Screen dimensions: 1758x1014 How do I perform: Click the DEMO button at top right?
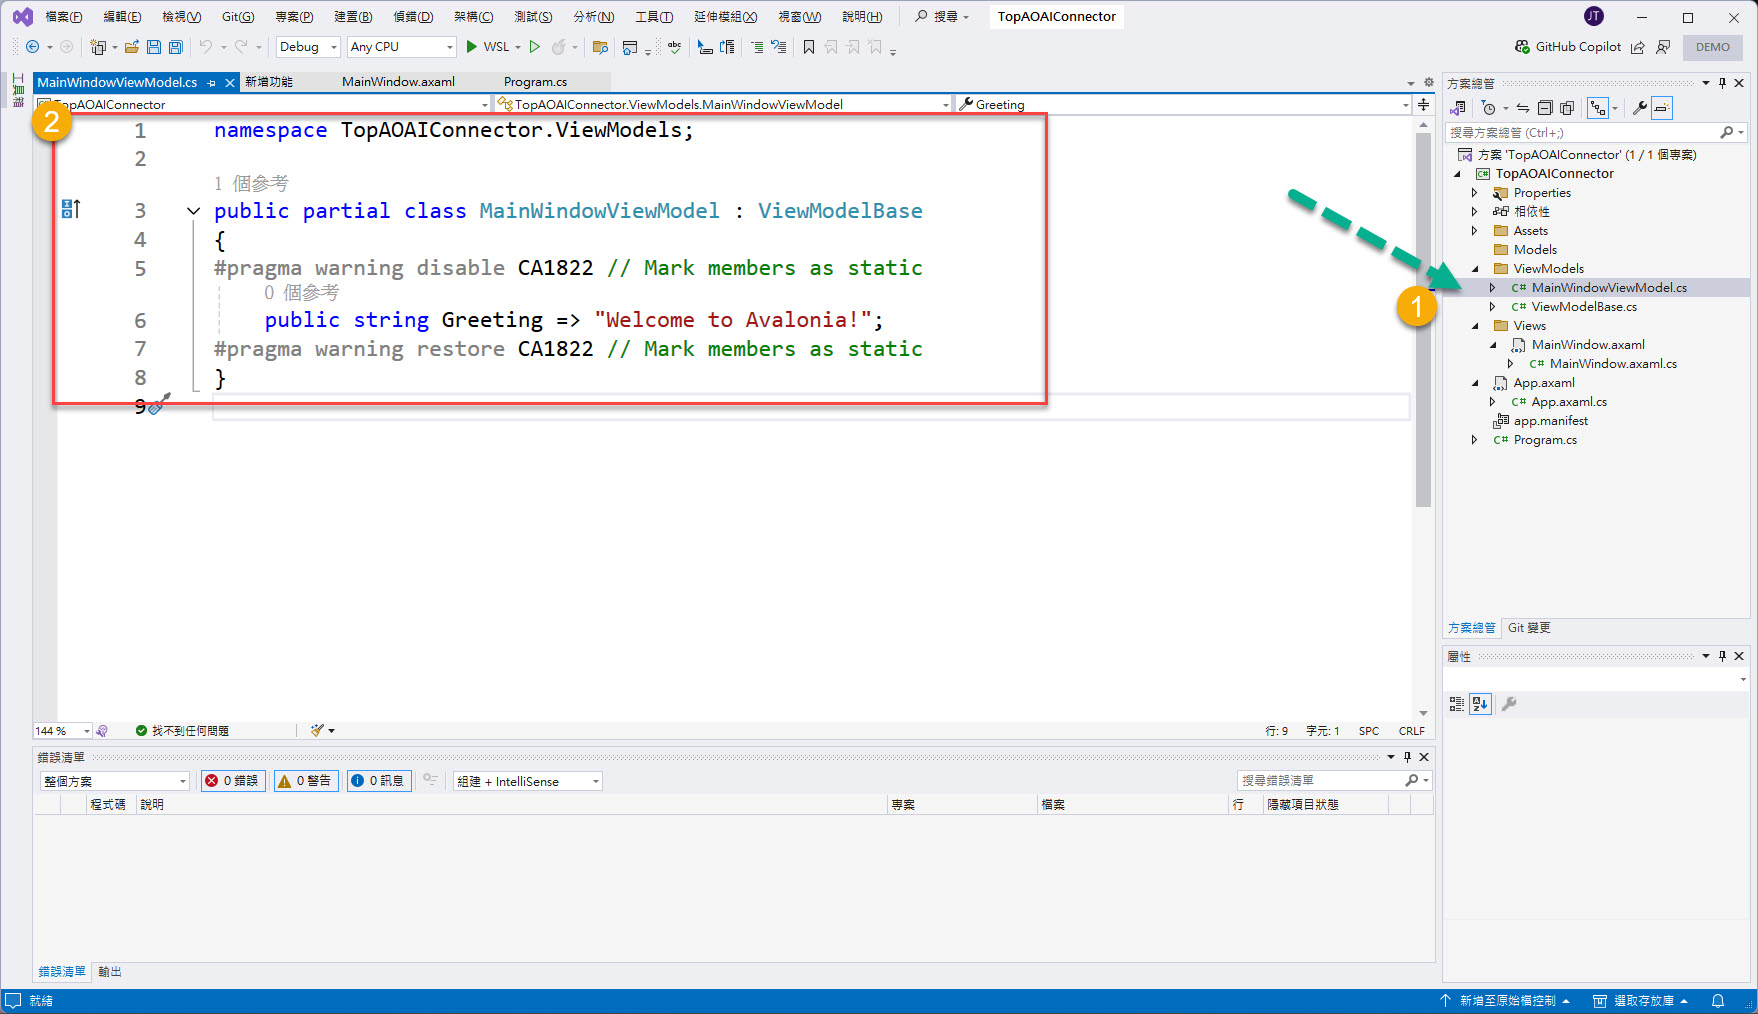click(1713, 47)
